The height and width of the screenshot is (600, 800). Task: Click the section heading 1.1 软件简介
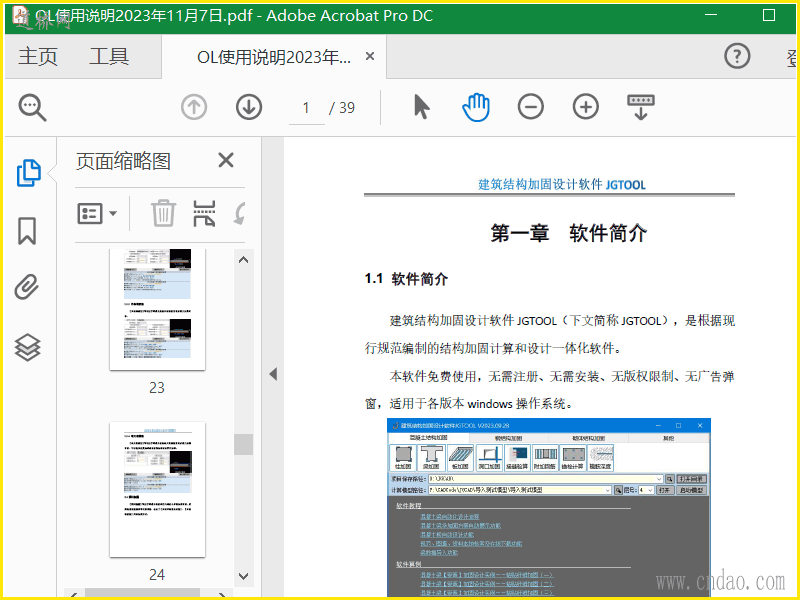(x=406, y=279)
